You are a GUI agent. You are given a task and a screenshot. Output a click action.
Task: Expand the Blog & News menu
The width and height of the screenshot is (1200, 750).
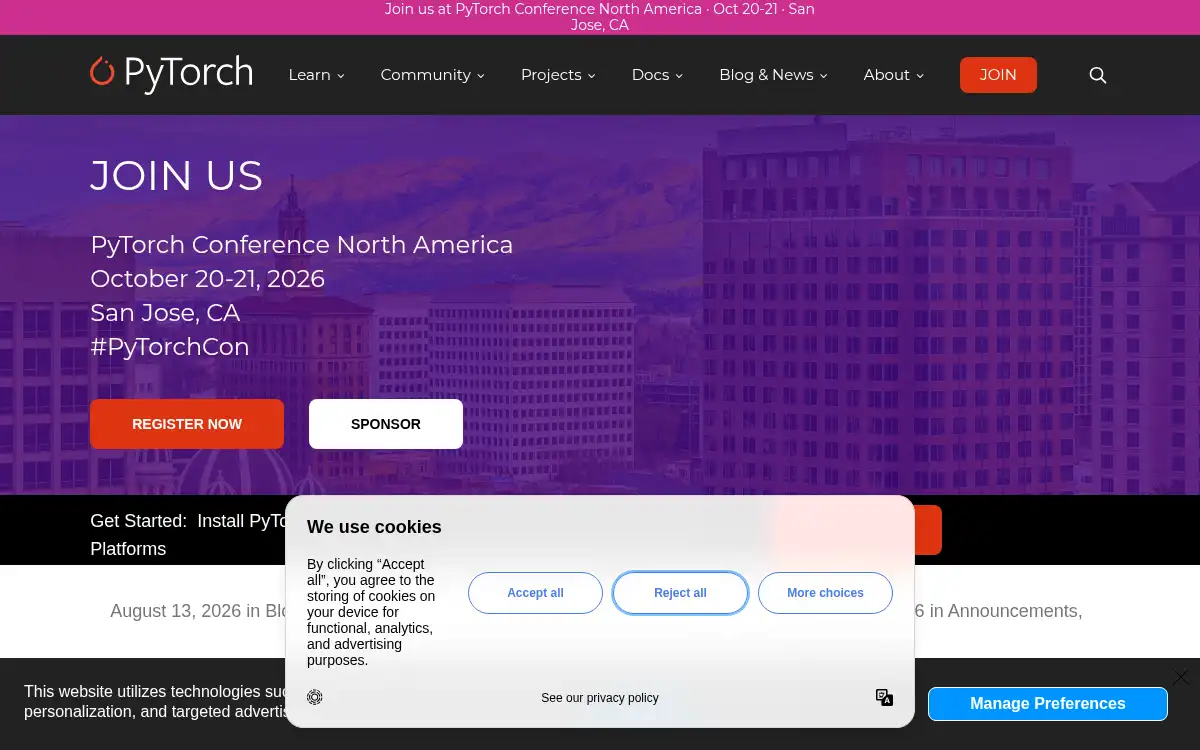click(773, 75)
